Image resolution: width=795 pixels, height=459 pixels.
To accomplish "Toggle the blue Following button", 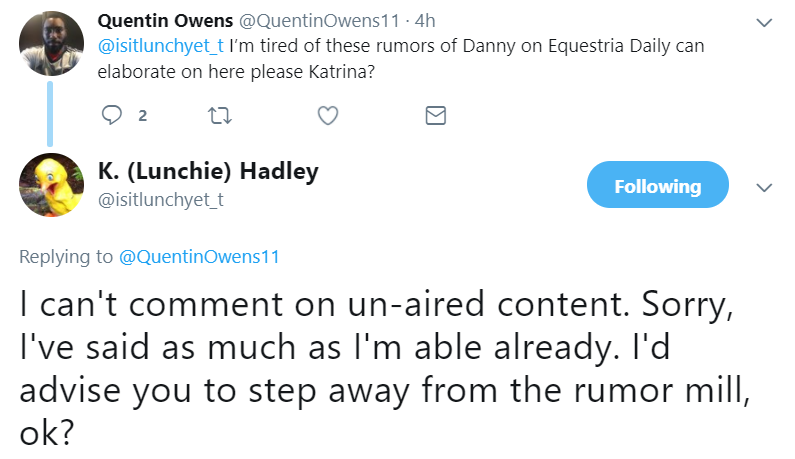I will tap(657, 187).
